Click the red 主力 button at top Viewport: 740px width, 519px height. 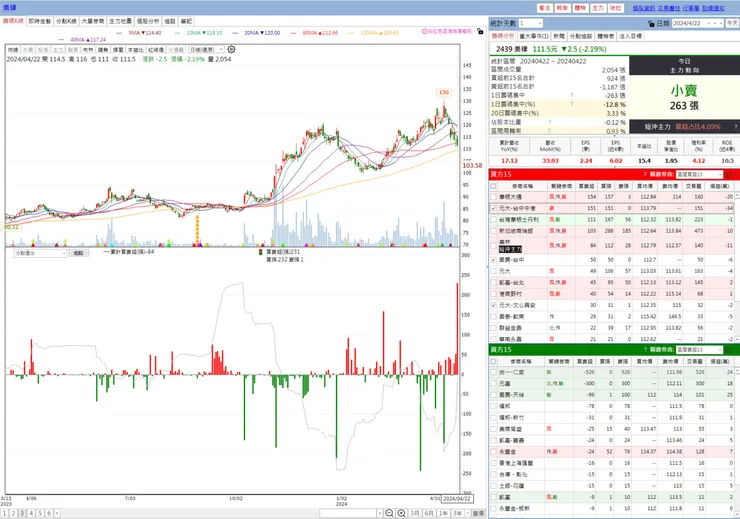pyautogui.click(x=598, y=8)
